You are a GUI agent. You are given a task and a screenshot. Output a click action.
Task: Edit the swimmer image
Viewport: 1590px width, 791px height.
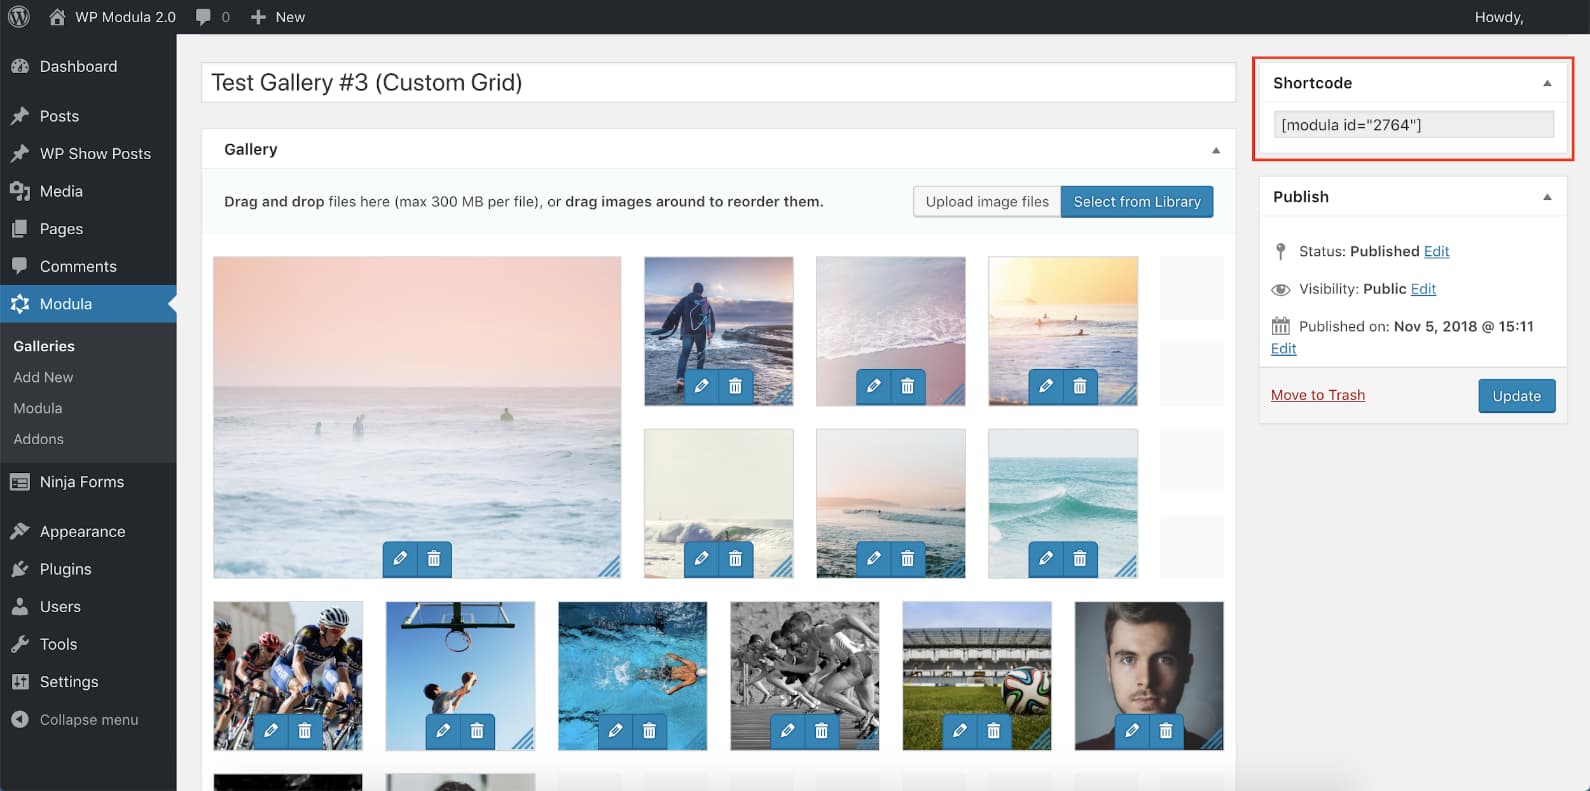[x=615, y=731]
